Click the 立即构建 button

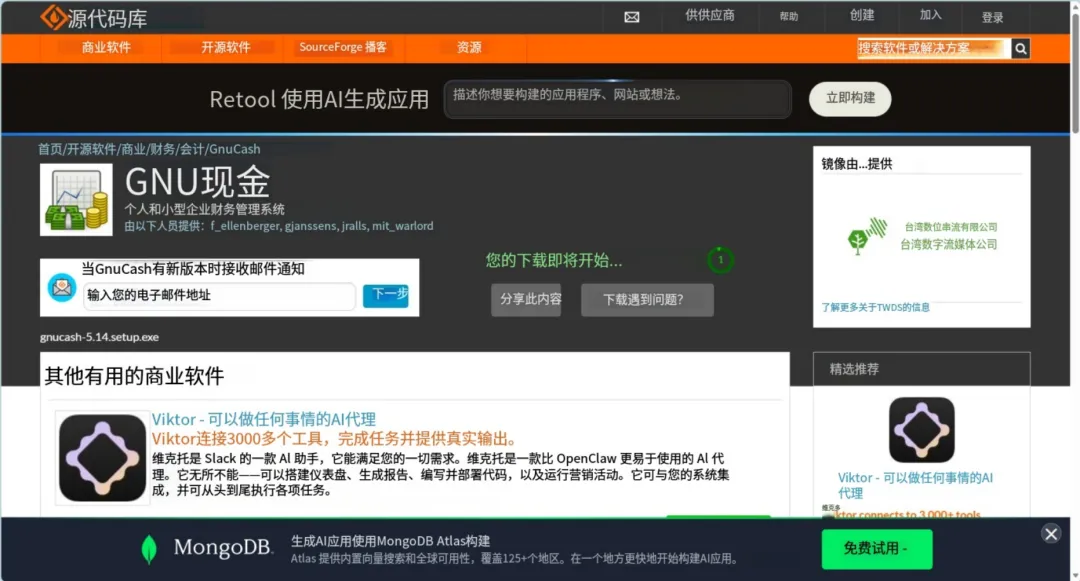click(x=850, y=98)
